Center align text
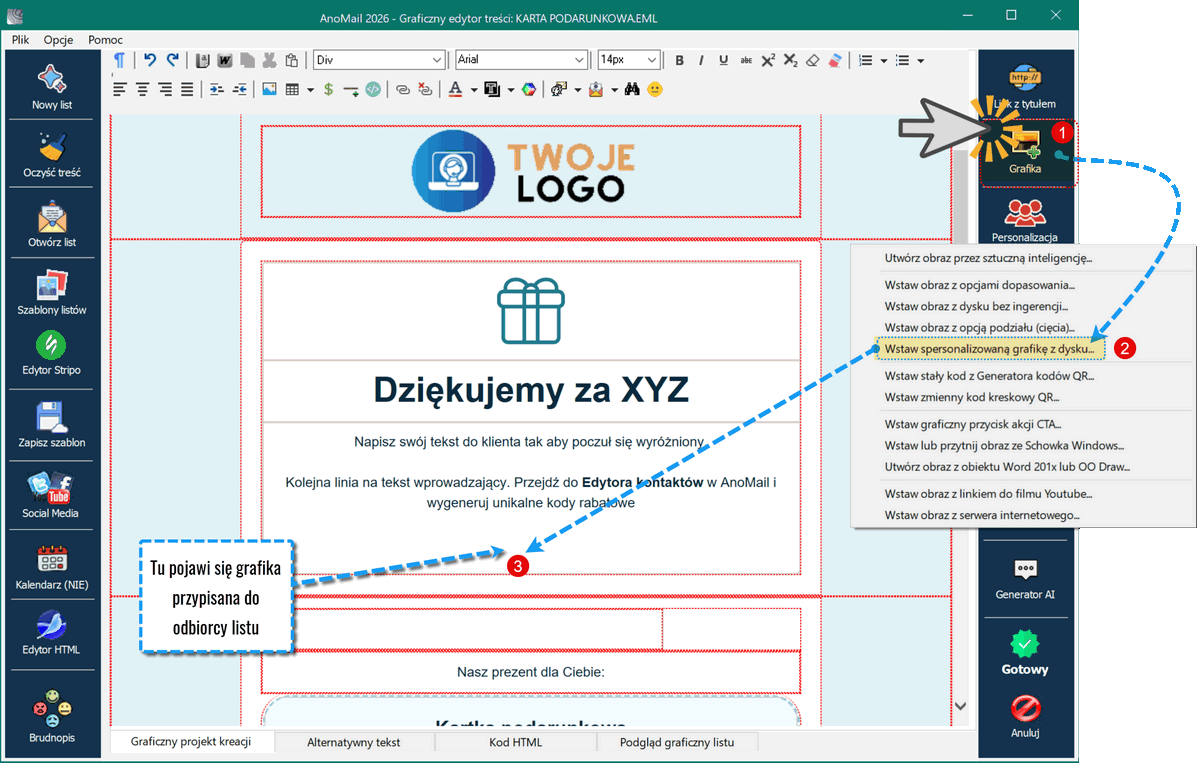Screen dimensions: 1200x763 tap(143, 89)
